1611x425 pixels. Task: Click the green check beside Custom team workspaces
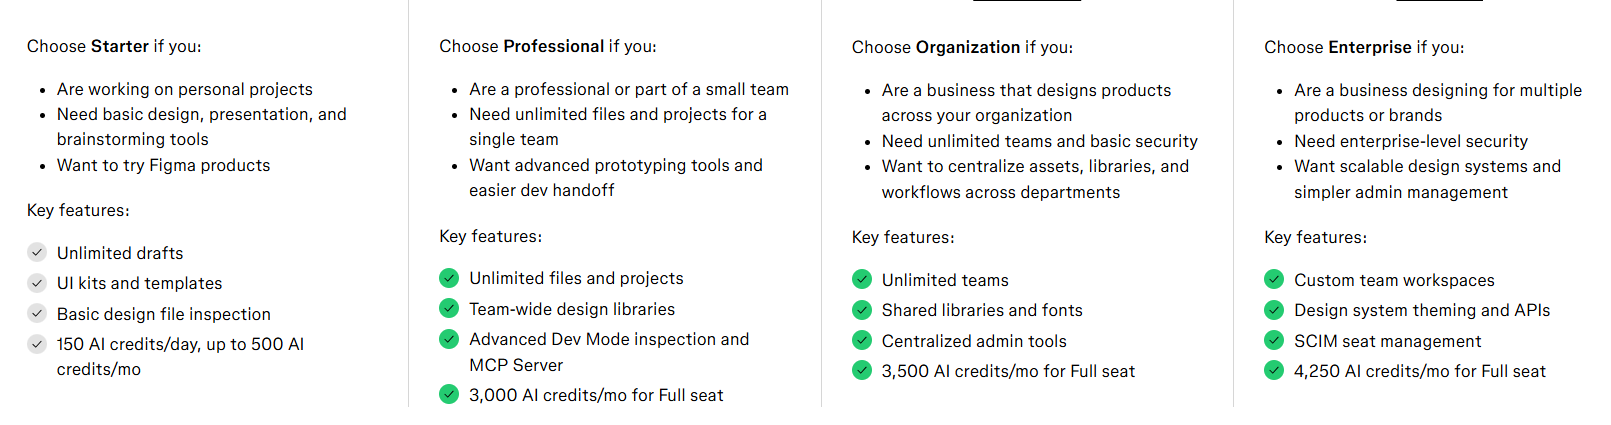pos(1274,279)
